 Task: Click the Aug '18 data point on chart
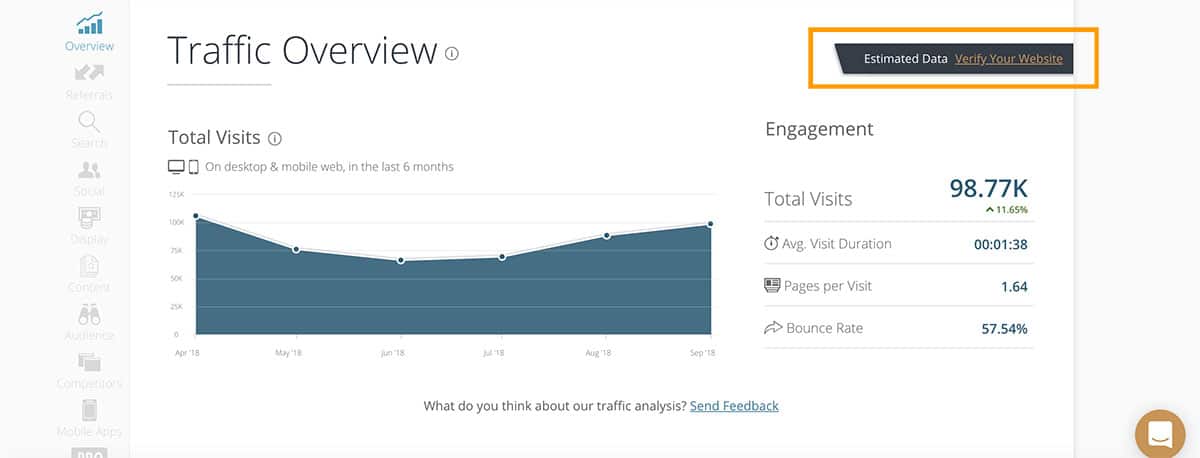607,236
